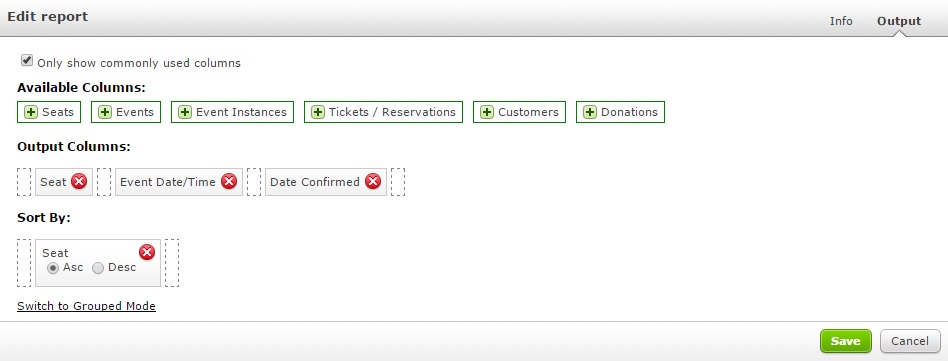The image size is (948, 361).
Task: Expand the Seats column group plus icon
Action: [31, 112]
